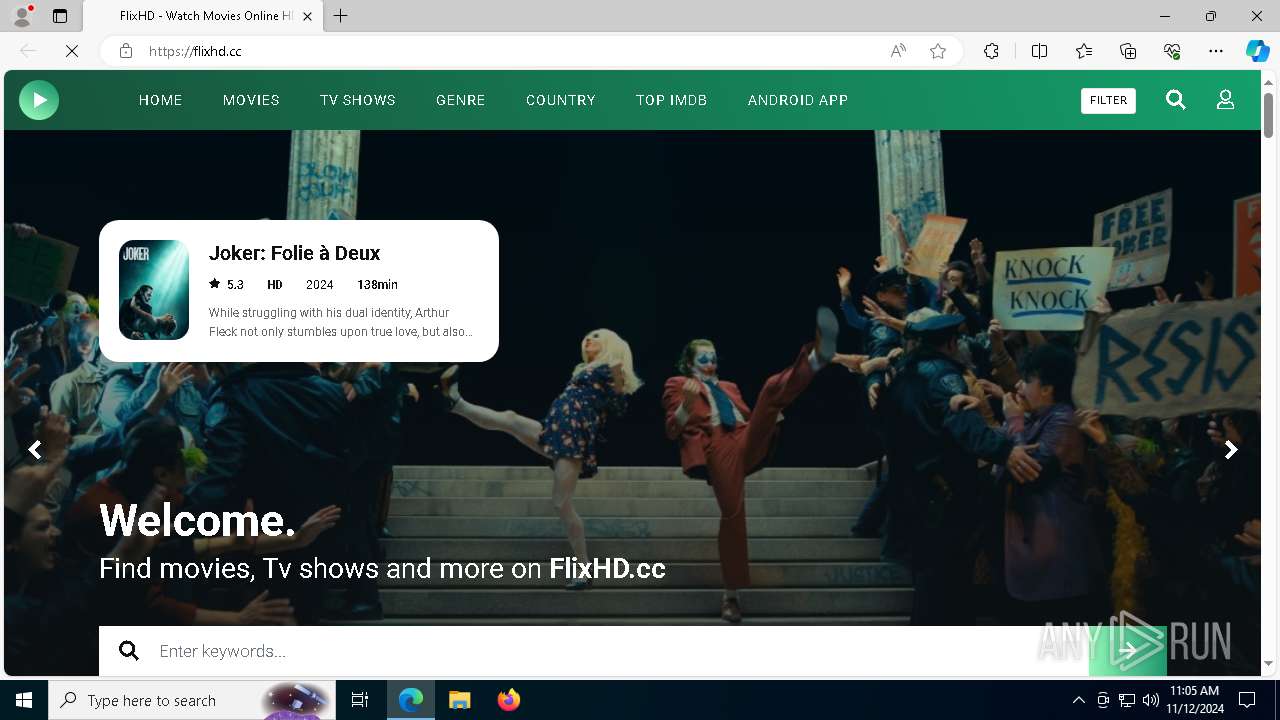The width and height of the screenshot is (1280, 720).
Task: View site information lock icon
Action: tap(126, 51)
